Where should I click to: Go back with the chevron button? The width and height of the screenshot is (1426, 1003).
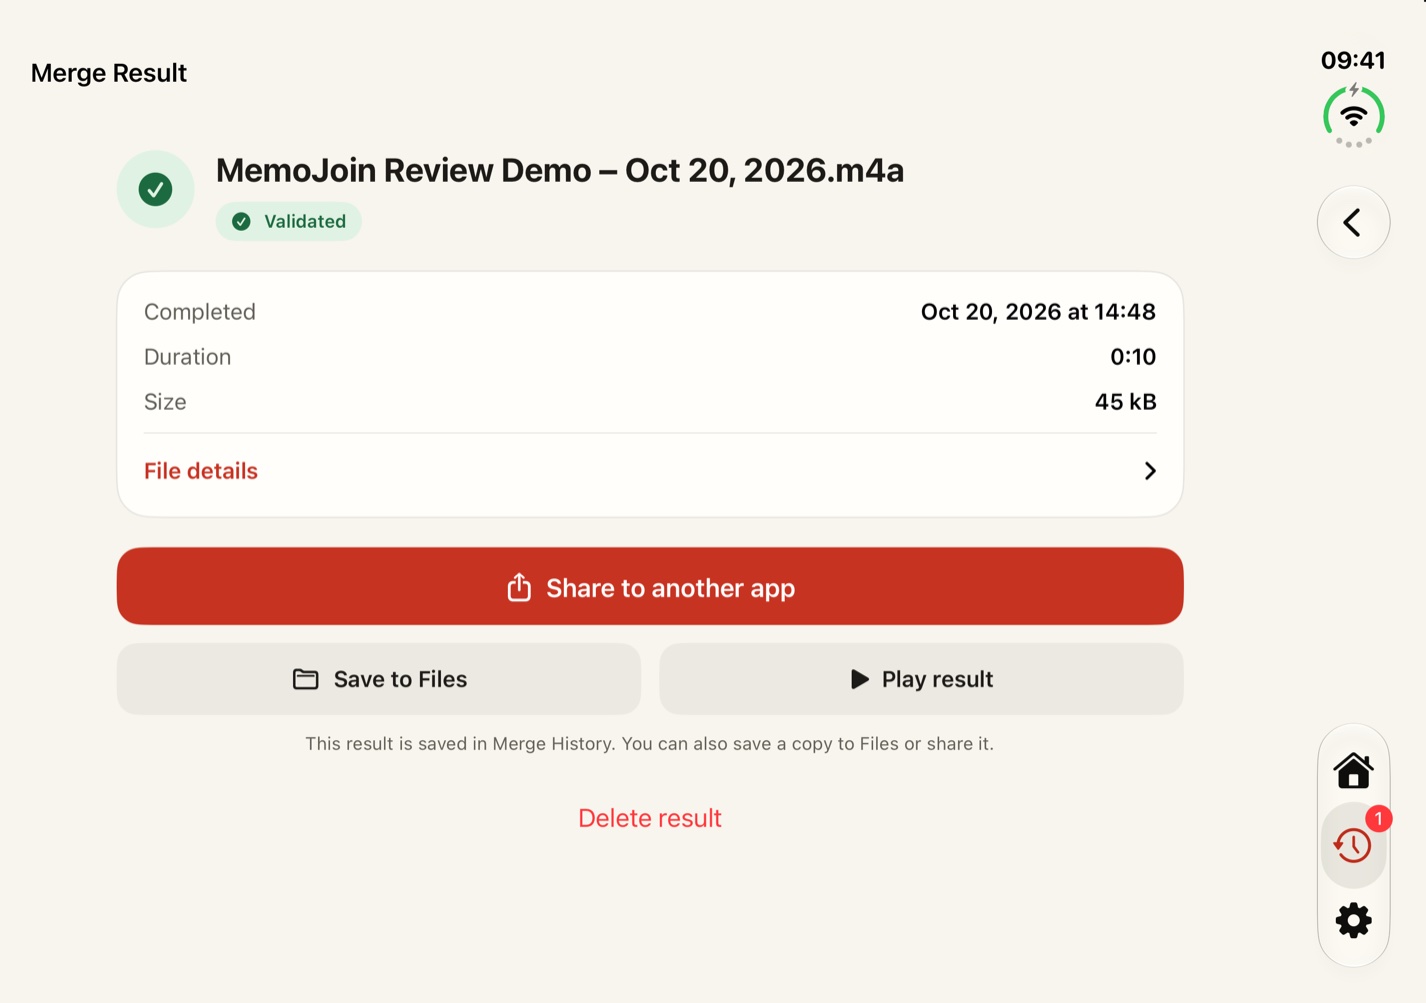pyautogui.click(x=1353, y=222)
